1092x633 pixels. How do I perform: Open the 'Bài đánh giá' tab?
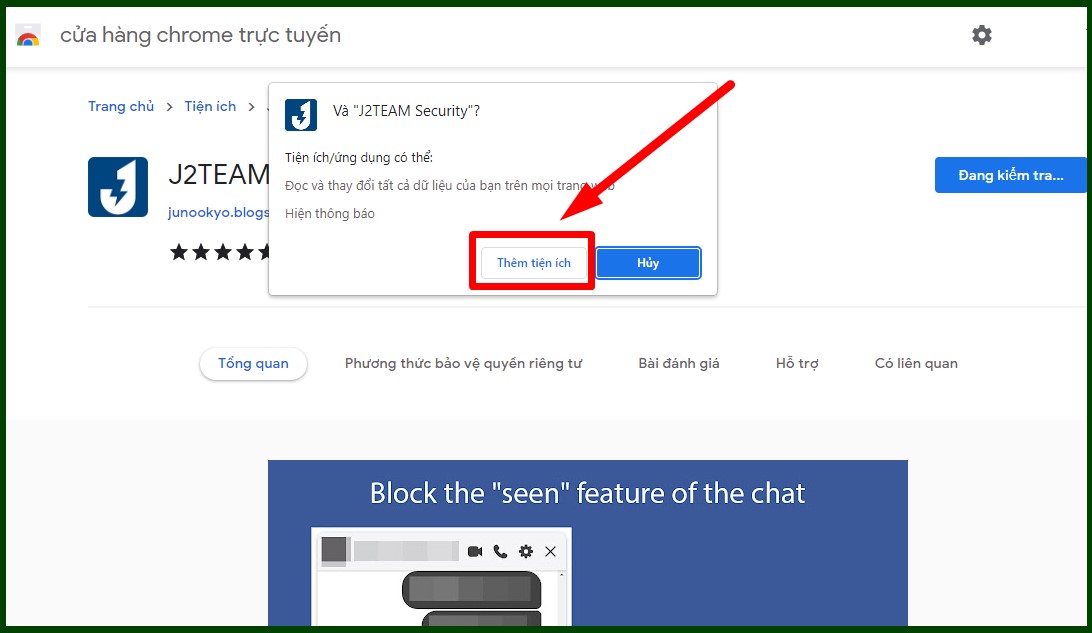(x=679, y=364)
